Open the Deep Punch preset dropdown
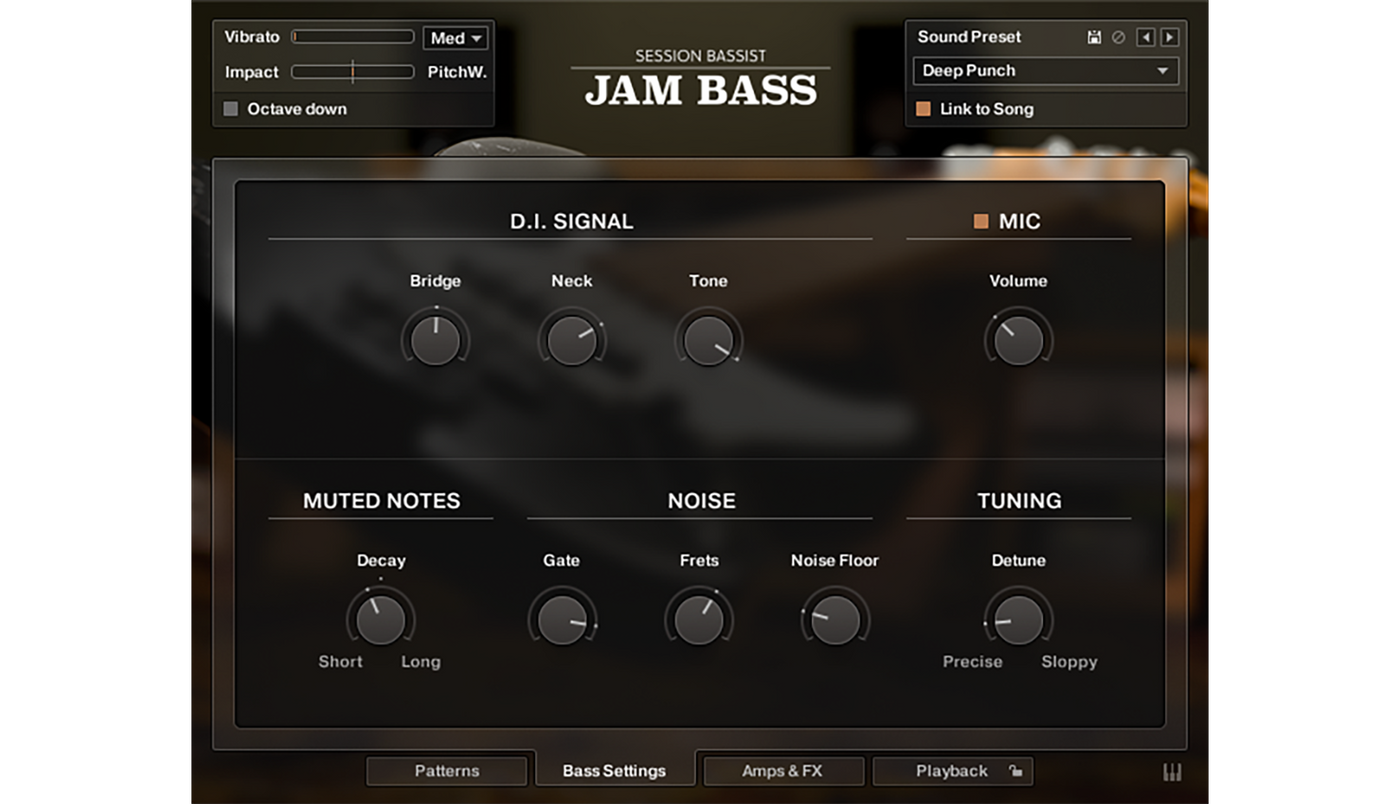Viewport: 1400px width, 804px height. click(1046, 71)
